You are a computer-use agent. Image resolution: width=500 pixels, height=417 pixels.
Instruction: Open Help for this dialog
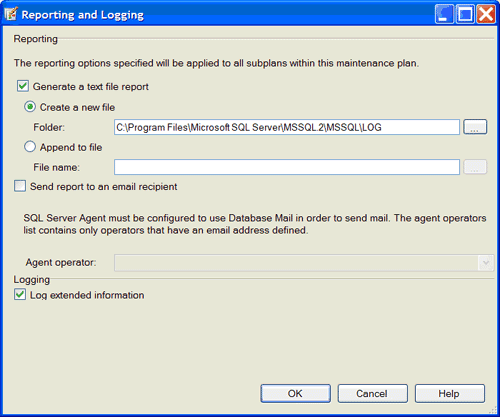coord(450,393)
